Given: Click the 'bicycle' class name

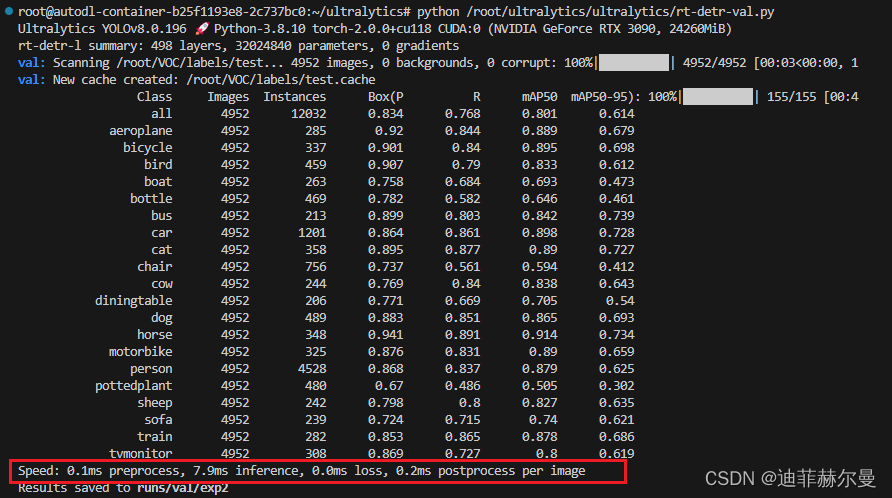Looking at the screenshot, I should [x=147, y=148].
